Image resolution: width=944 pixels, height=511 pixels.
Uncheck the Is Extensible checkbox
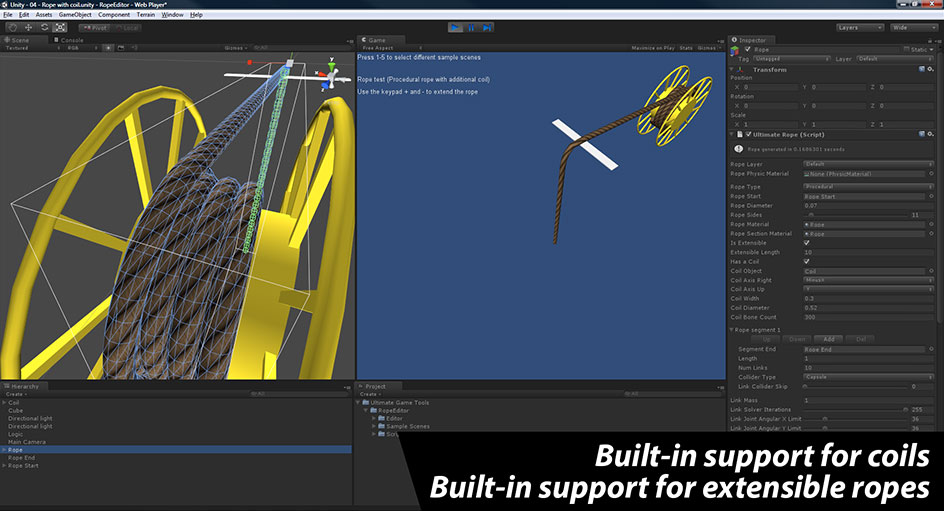[x=807, y=243]
